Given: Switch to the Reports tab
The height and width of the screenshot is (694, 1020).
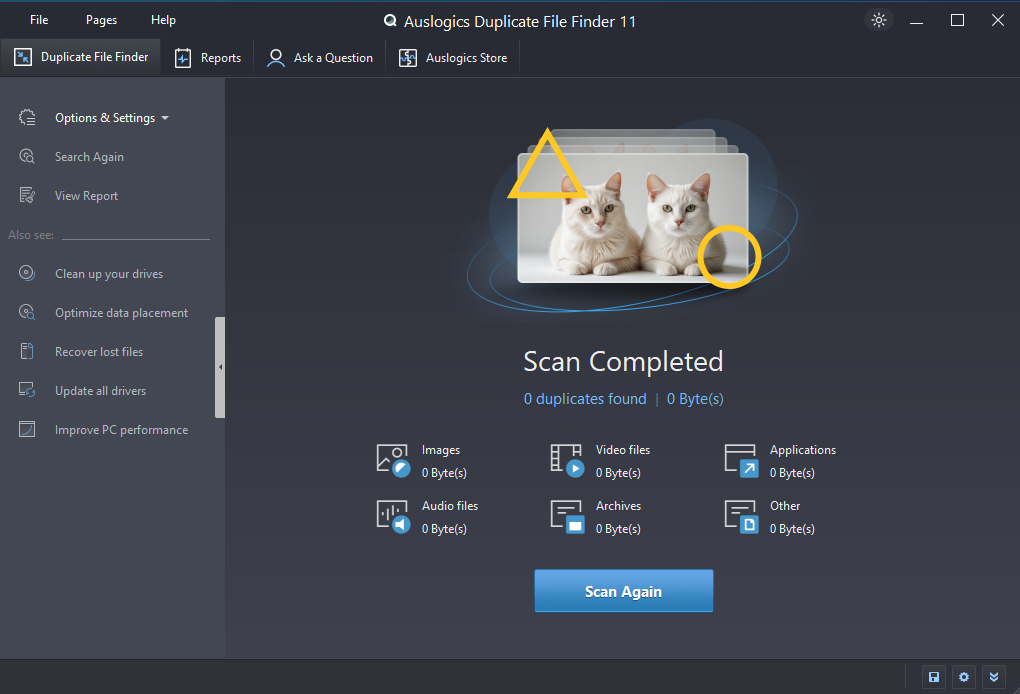Looking at the screenshot, I should 208,58.
